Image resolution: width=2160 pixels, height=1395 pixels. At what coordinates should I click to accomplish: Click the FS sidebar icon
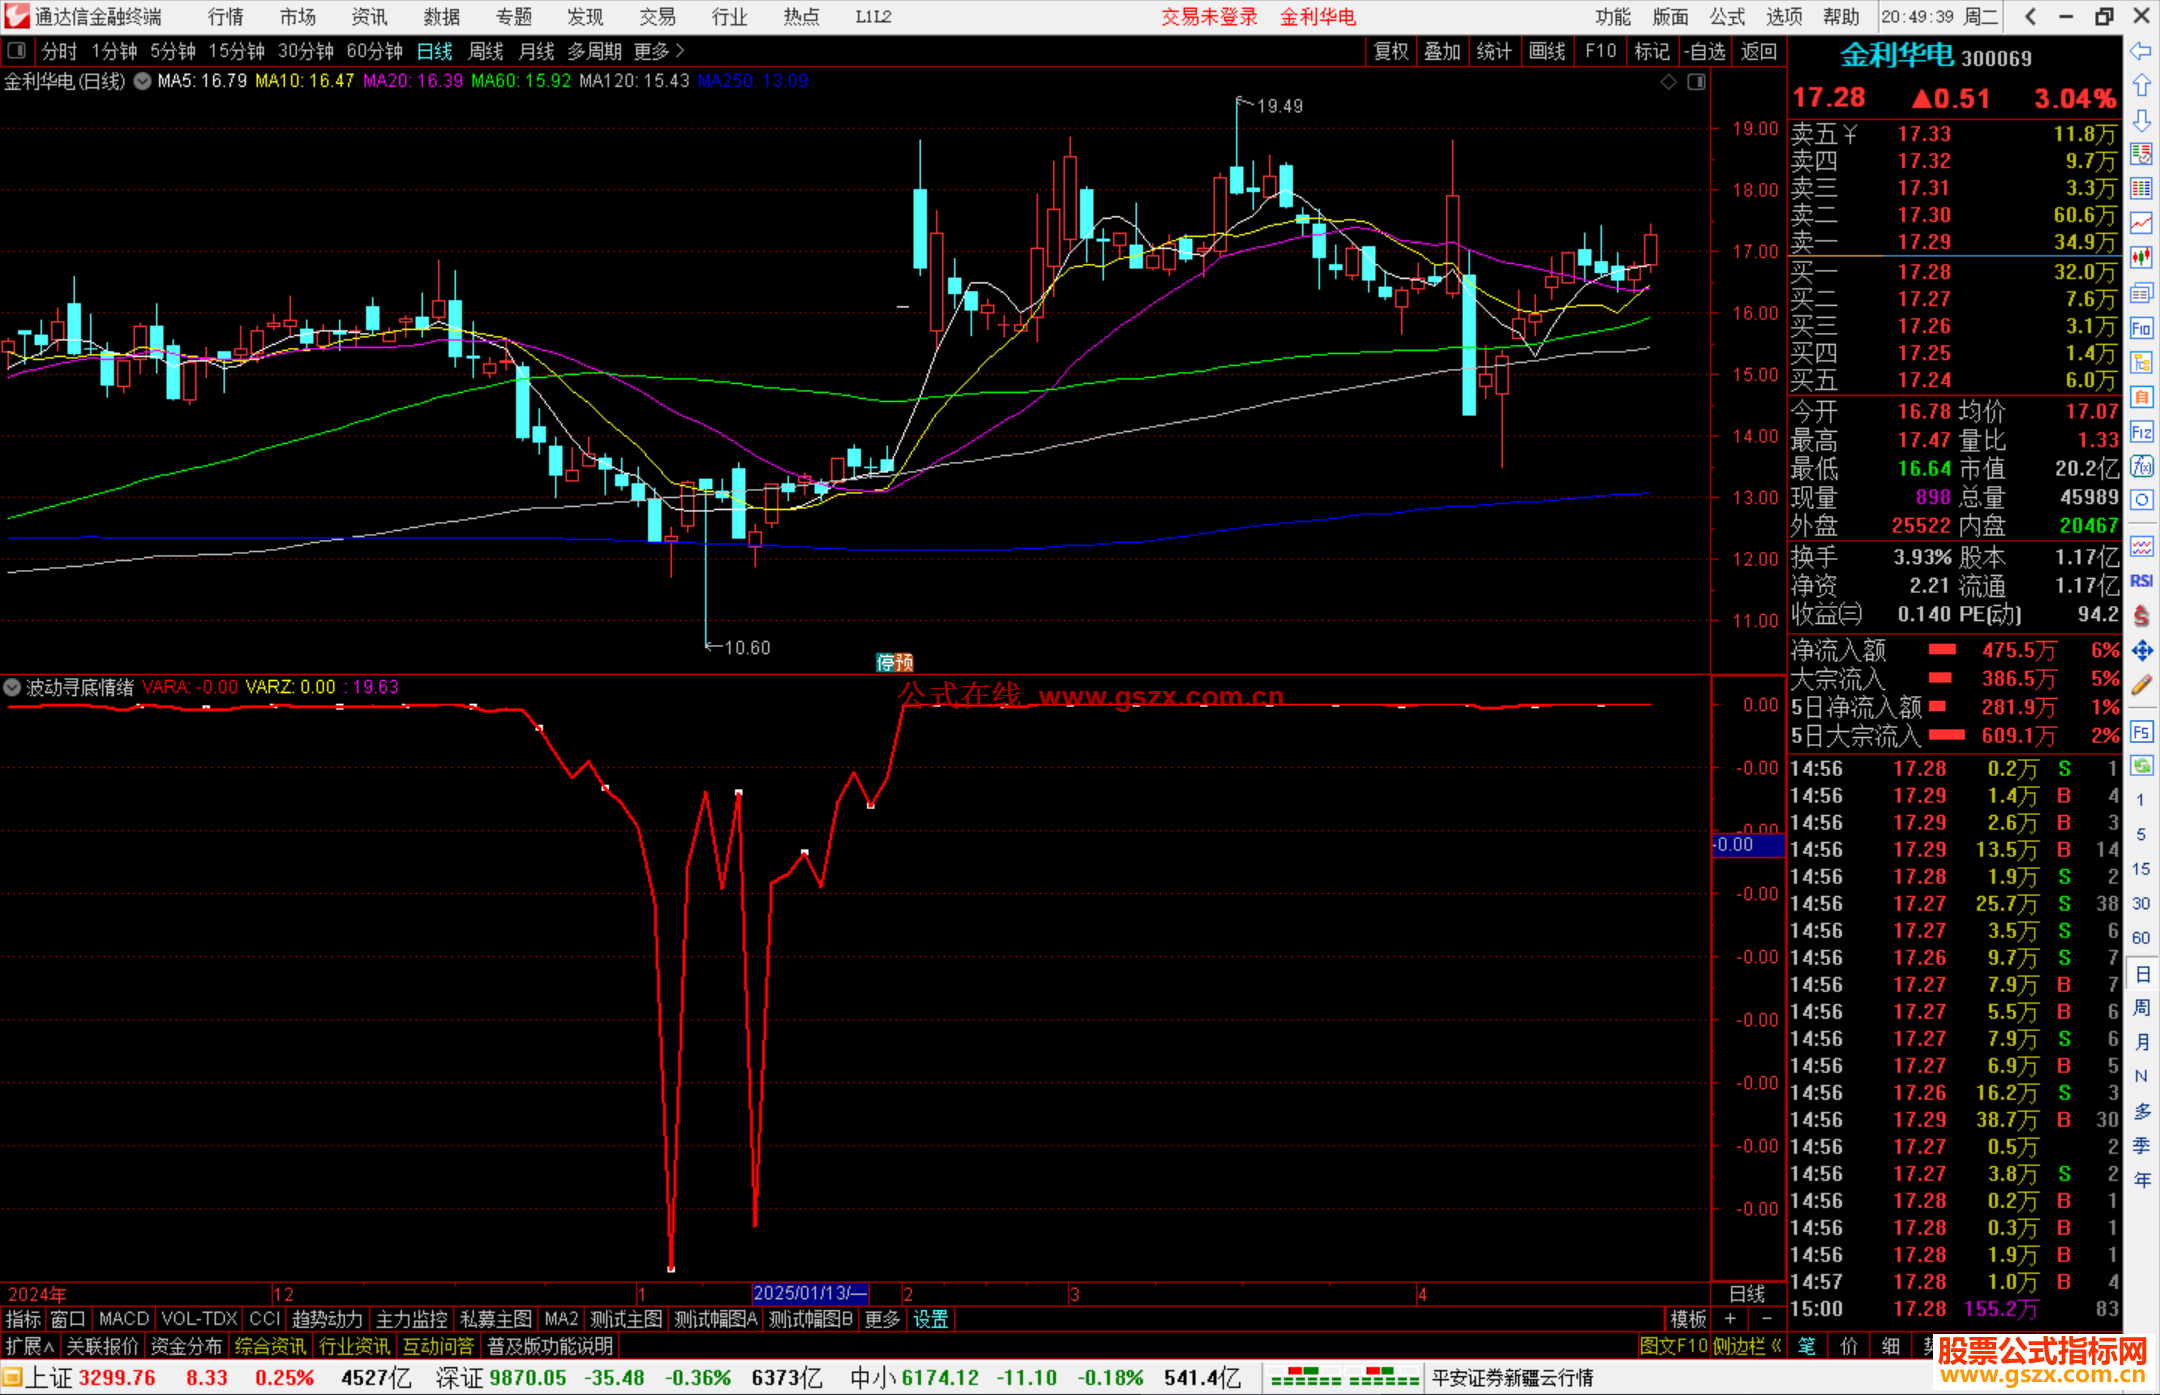click(x=2141, y=732)
